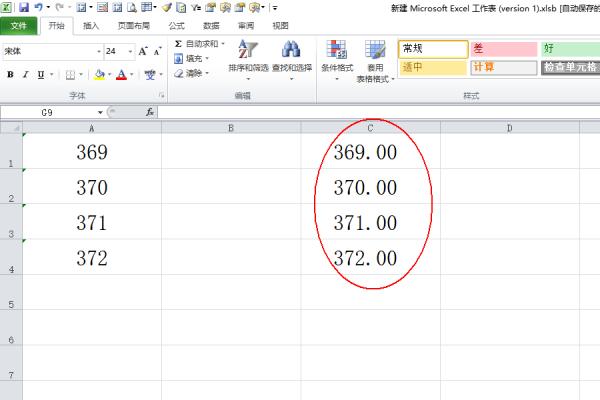The height and width of the screenshot is (400, 600).
Task: Click the format painter brush icon in quick toolbar
Action: [166, 7]
